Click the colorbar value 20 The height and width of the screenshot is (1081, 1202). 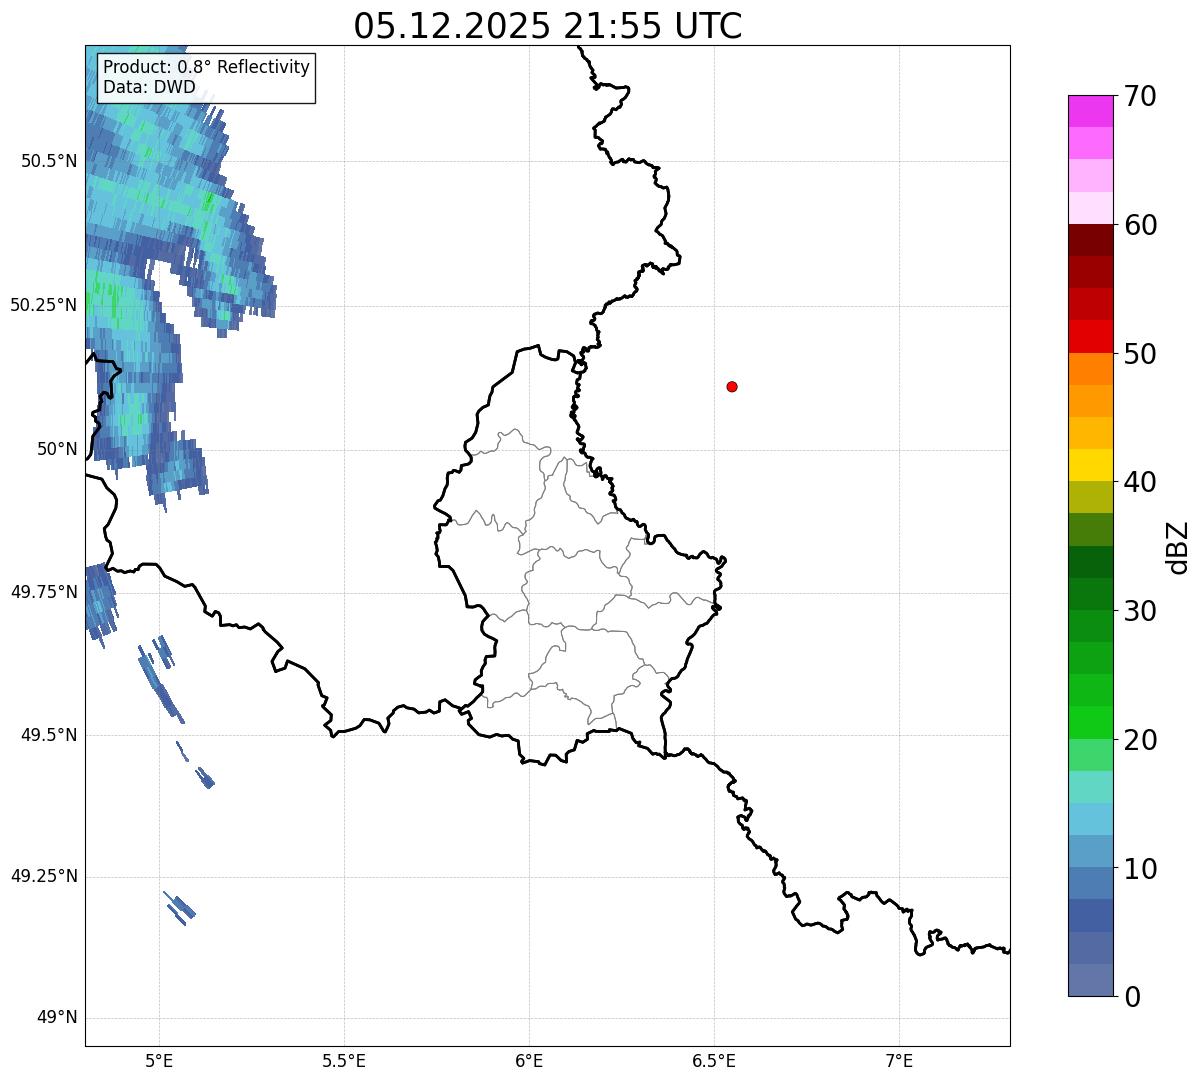[x=1140, y=740]
